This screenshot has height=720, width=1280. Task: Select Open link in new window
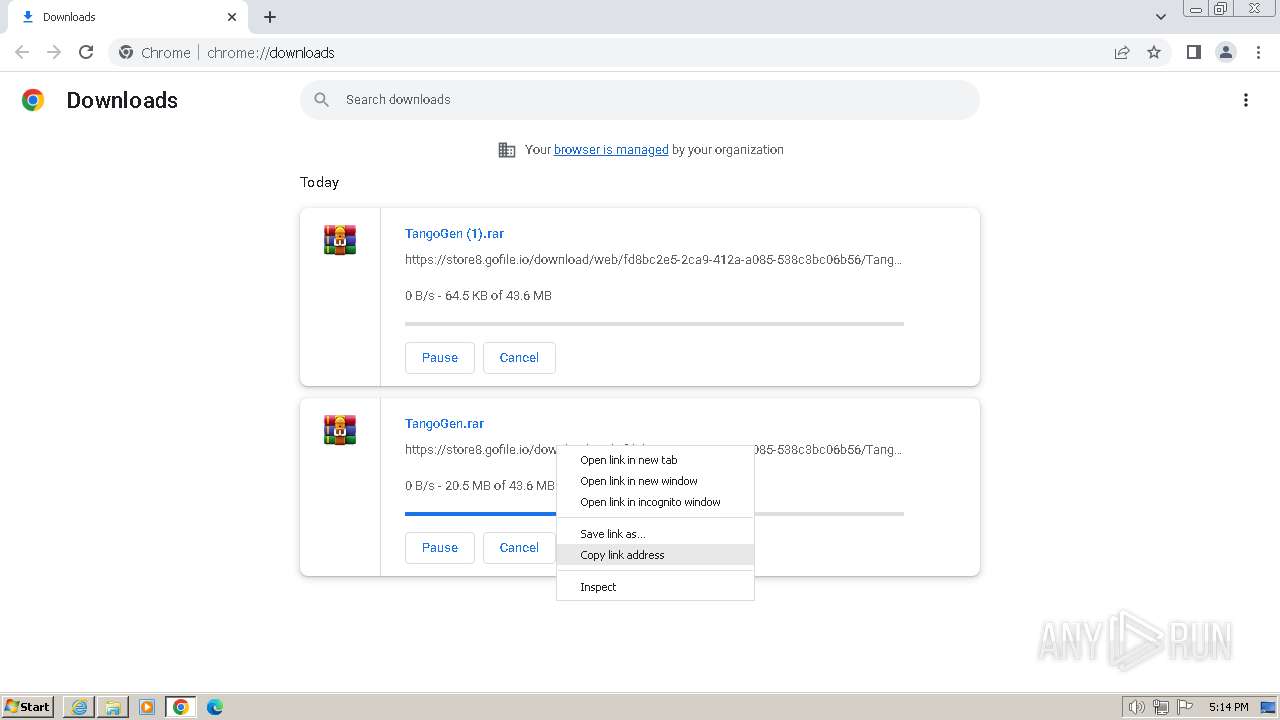click(x=655, y=481)
